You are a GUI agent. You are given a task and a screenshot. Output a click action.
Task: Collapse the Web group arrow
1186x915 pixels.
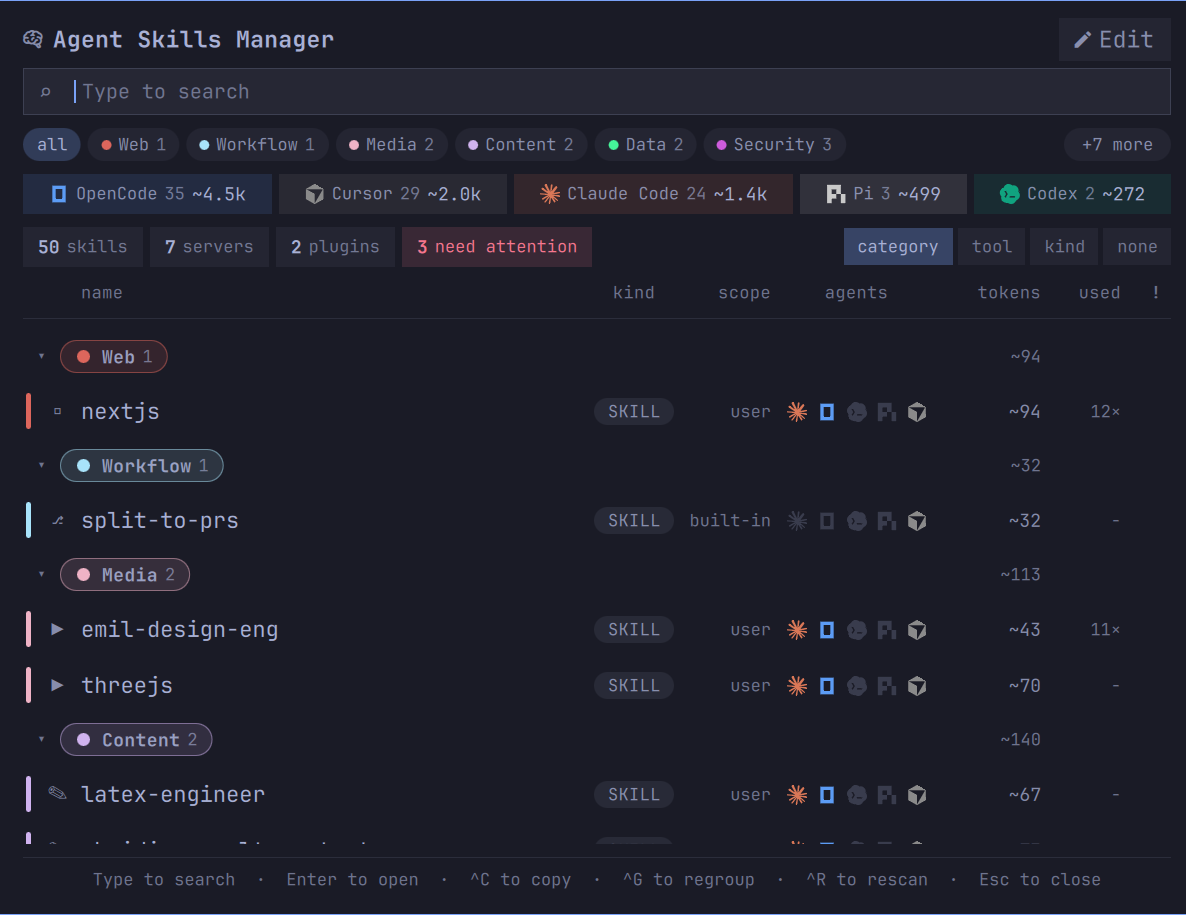click(42, 356)
